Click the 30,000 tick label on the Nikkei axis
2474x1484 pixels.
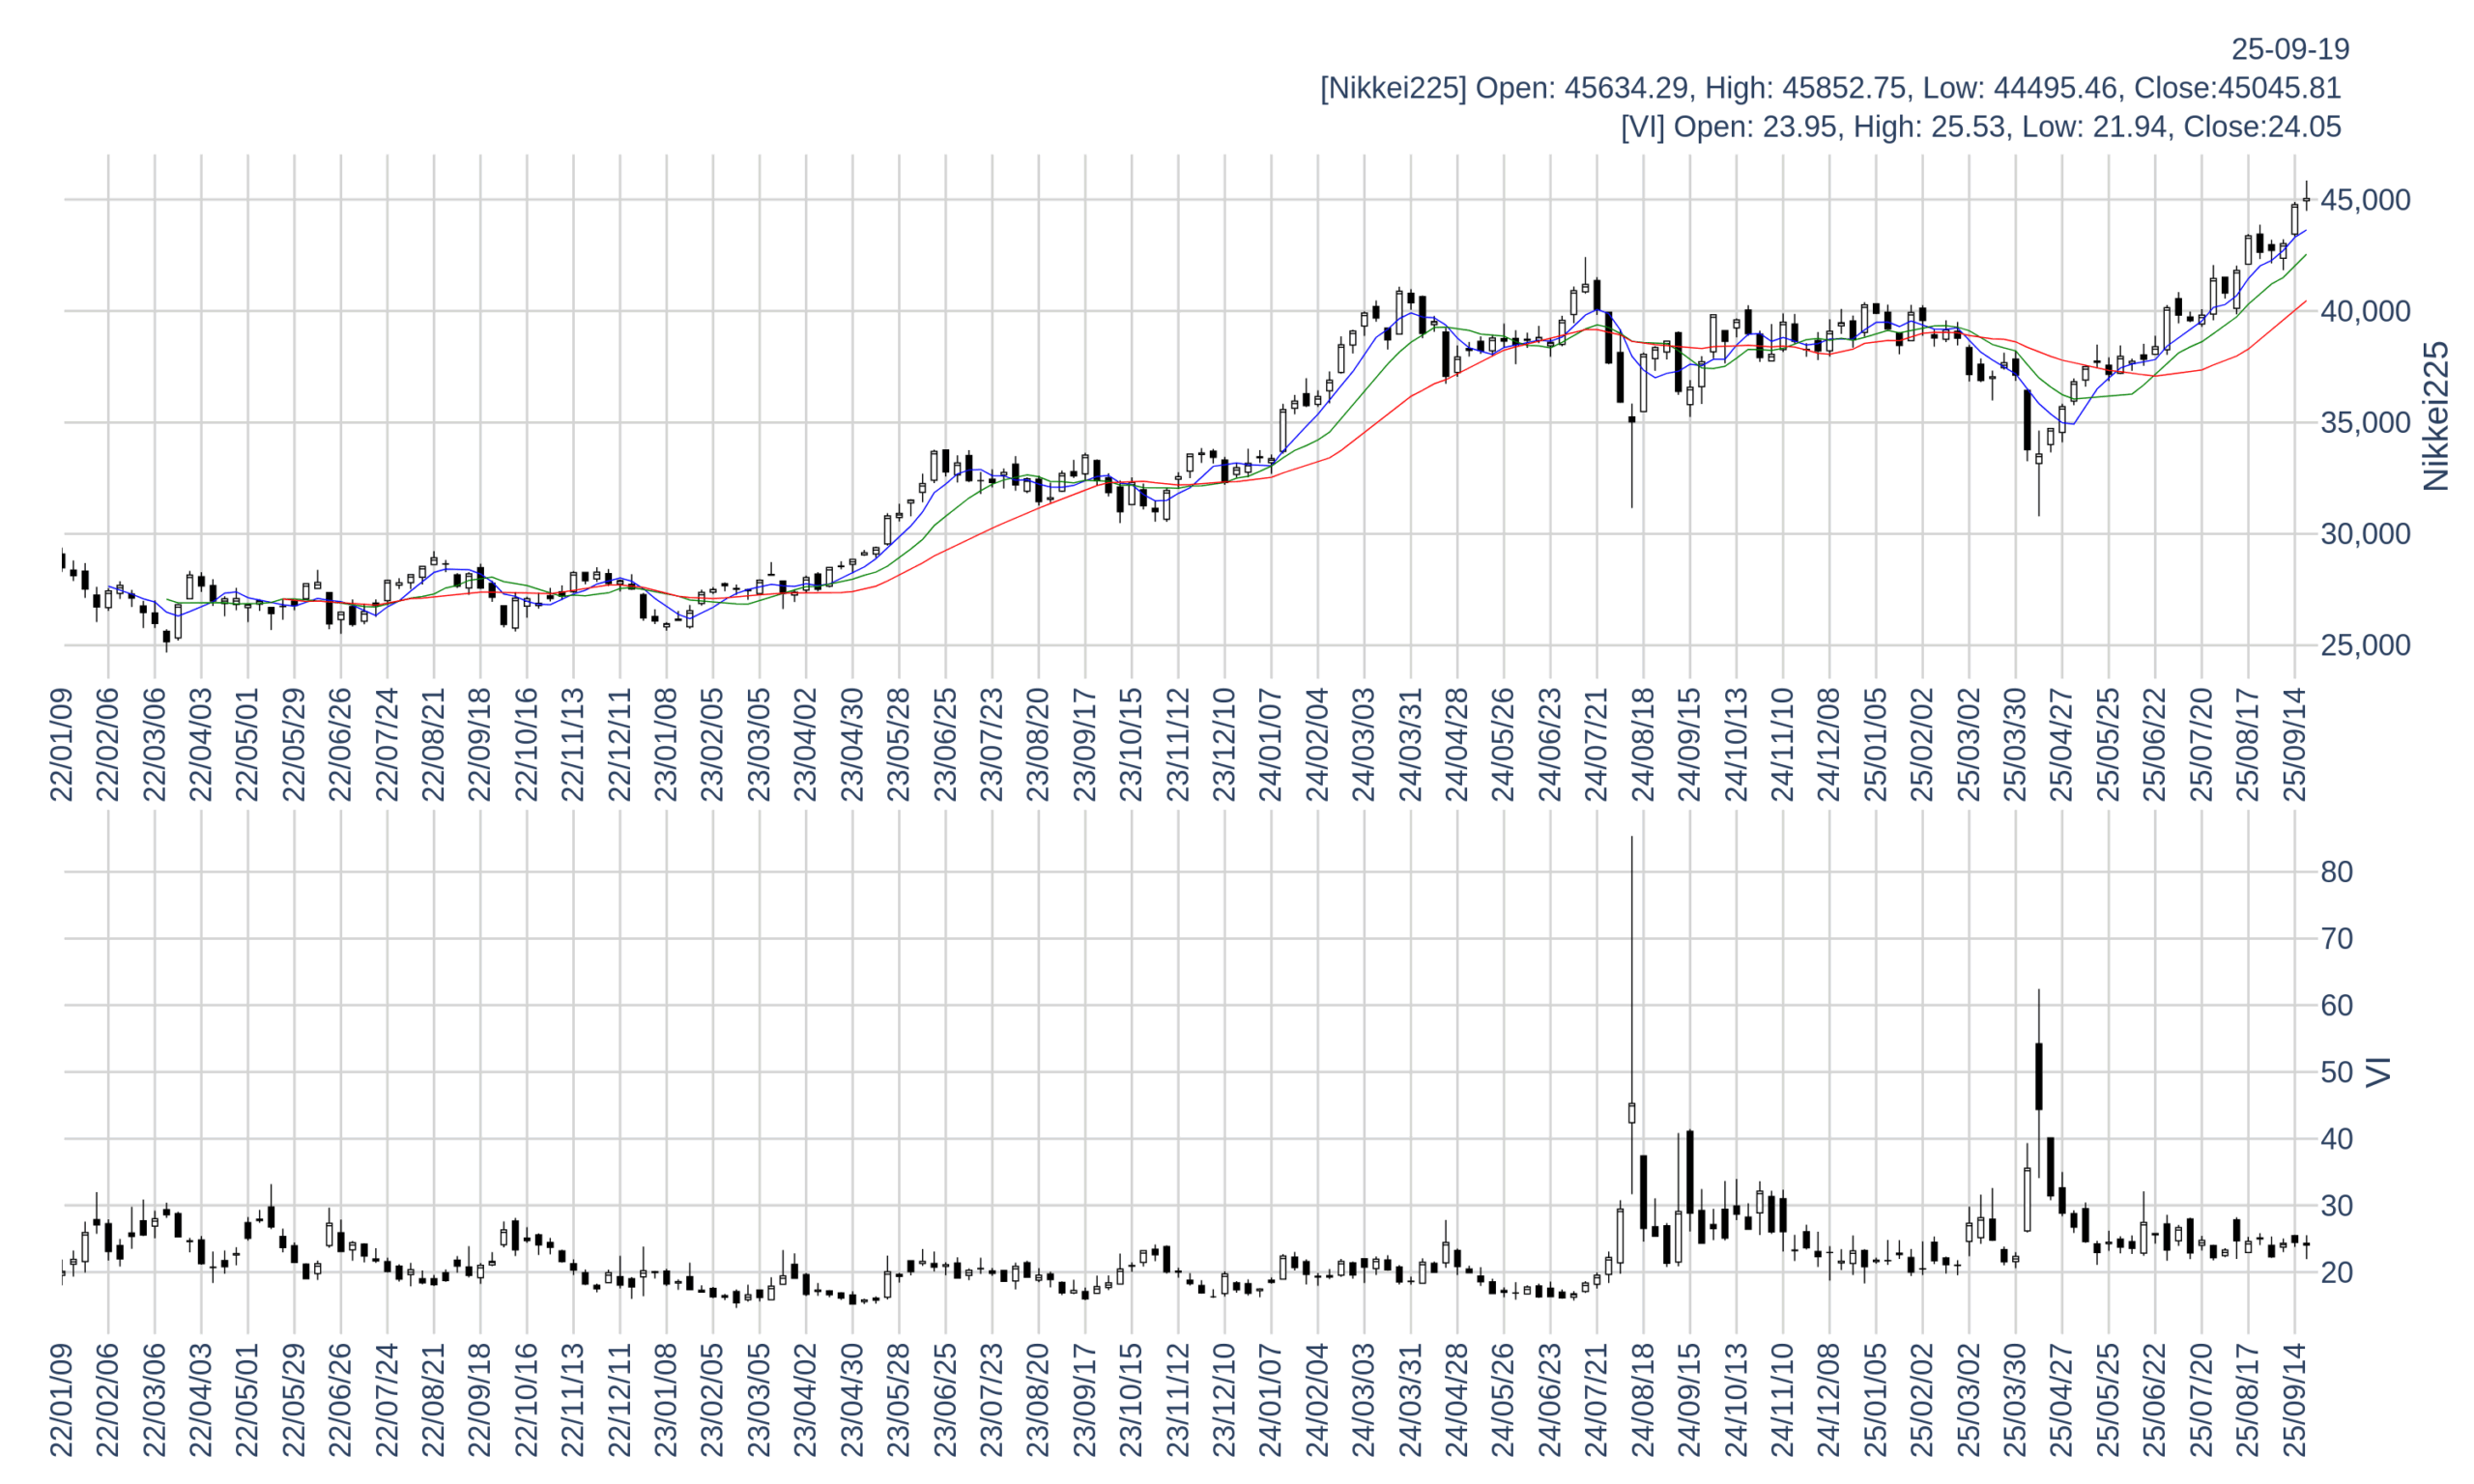coord(2364,534)
